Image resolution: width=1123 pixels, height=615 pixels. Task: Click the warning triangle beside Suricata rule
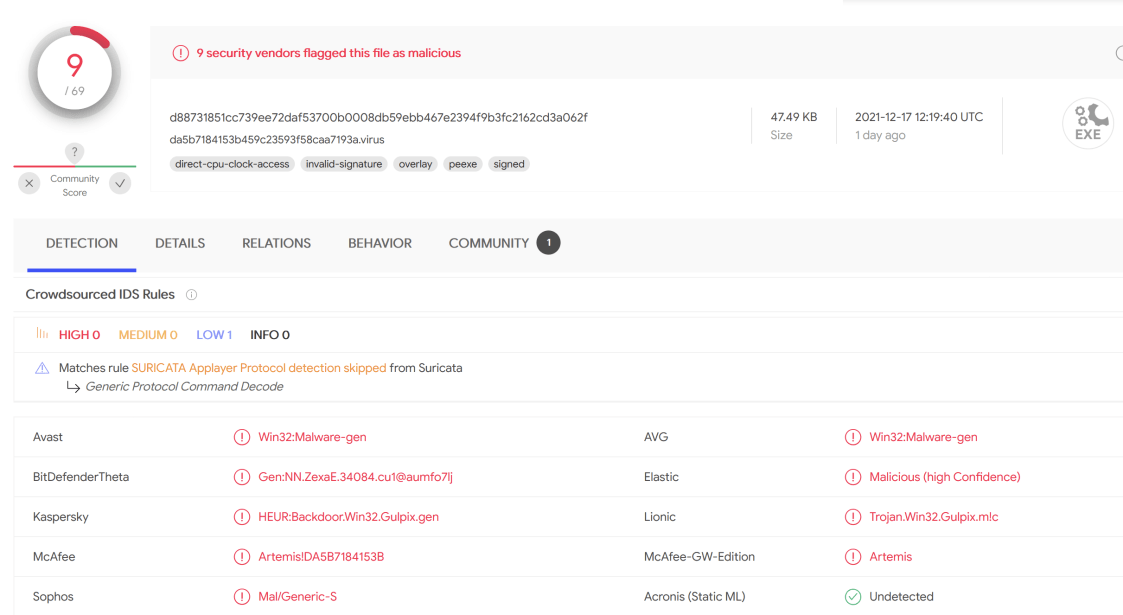pos(42,368)
